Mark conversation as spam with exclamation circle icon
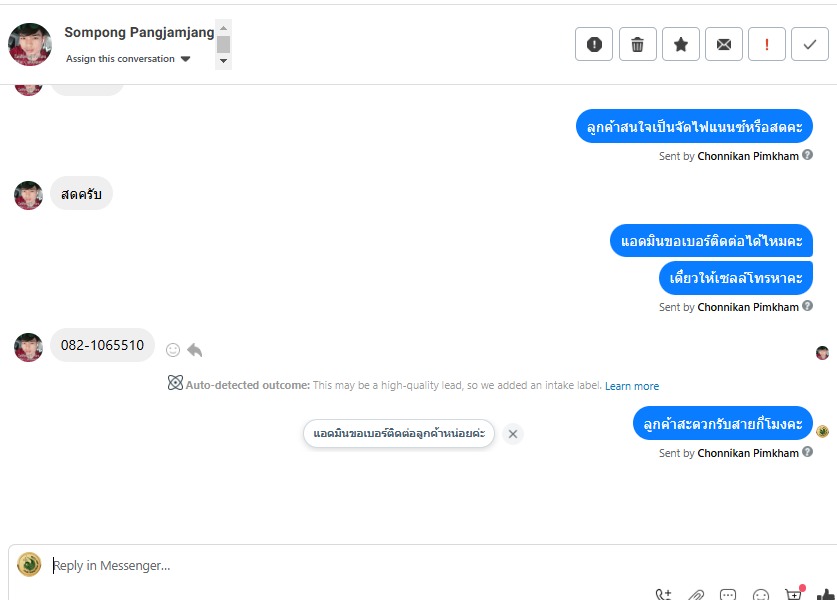Viewport: 837px width, 600px height. click(594, 44)
